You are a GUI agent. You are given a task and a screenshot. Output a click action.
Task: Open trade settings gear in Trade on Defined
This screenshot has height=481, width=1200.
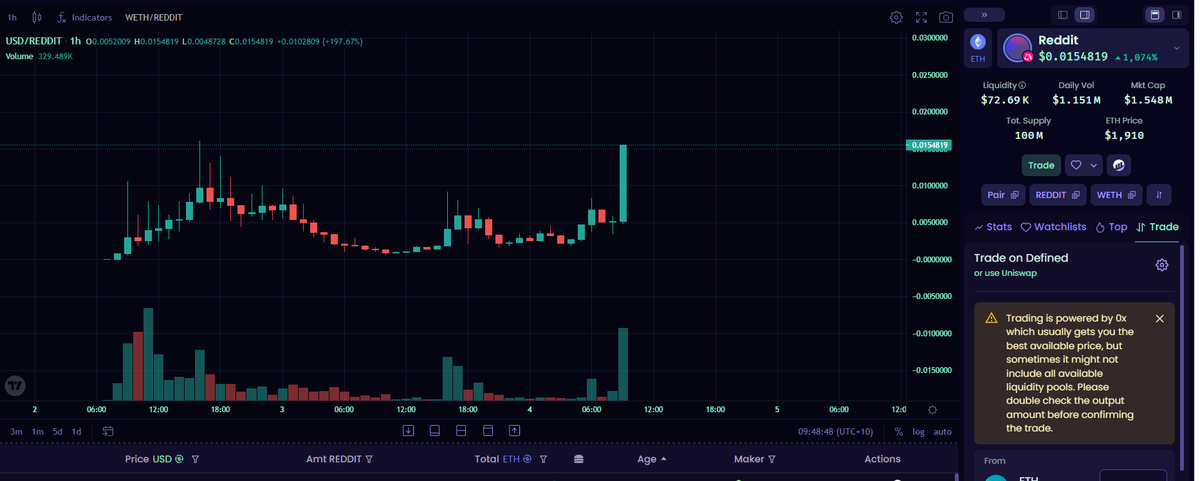click(1162, 265)
